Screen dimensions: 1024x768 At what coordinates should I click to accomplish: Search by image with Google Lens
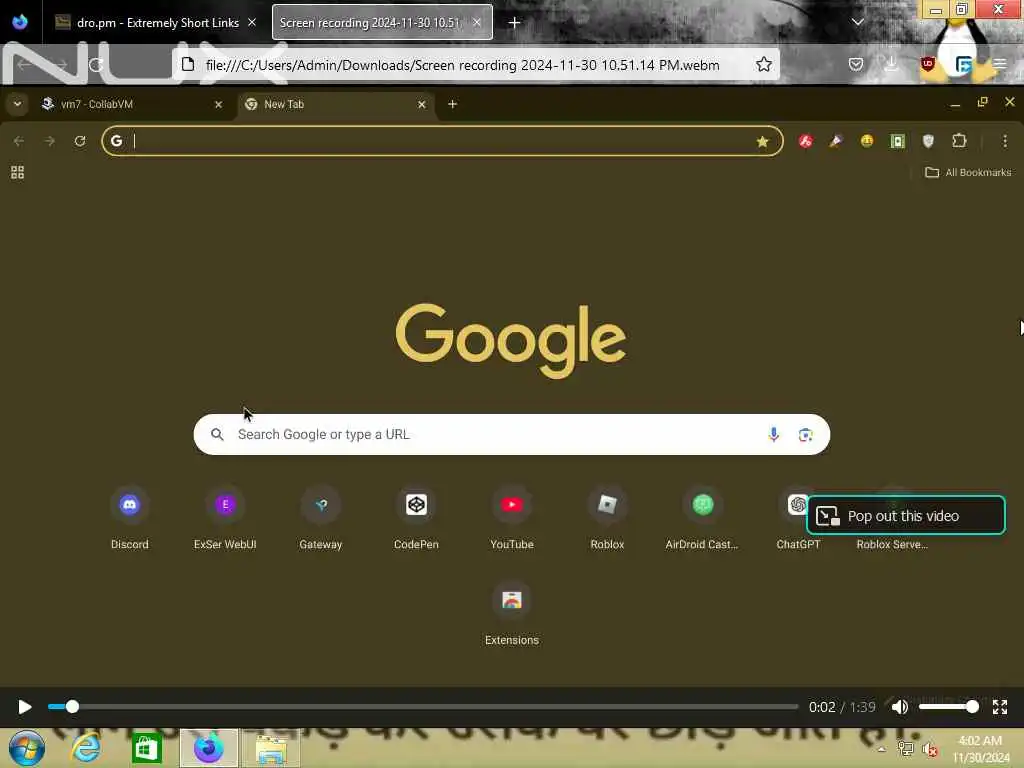[805, 435]
